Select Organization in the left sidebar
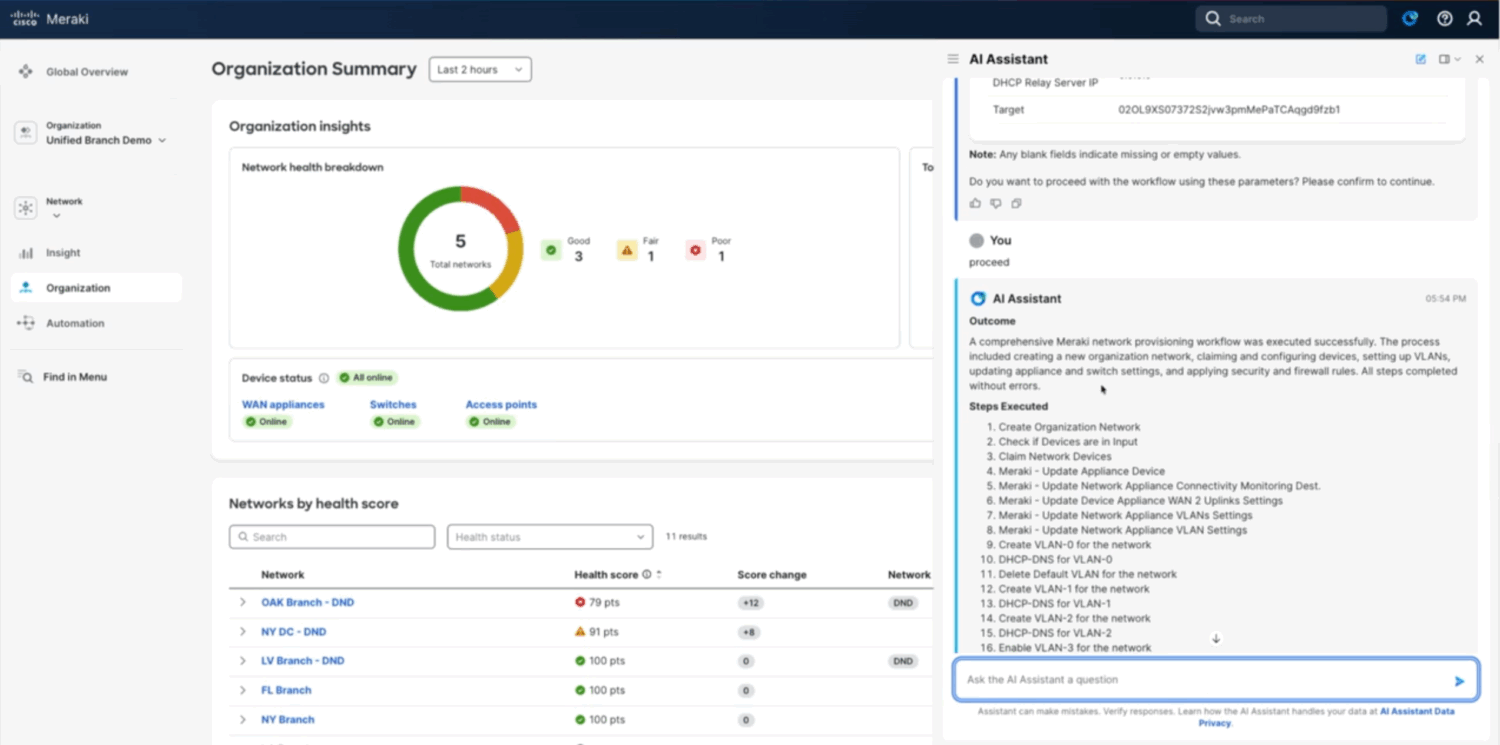Viewport: 1500px width, 745px height. (77, 287)
